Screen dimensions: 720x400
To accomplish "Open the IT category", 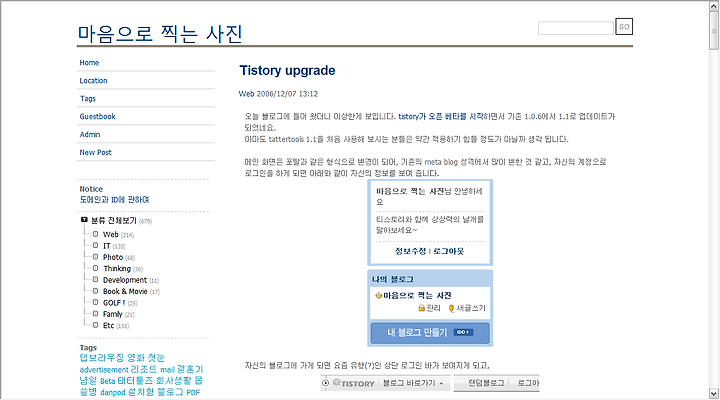I will (107, 246).
